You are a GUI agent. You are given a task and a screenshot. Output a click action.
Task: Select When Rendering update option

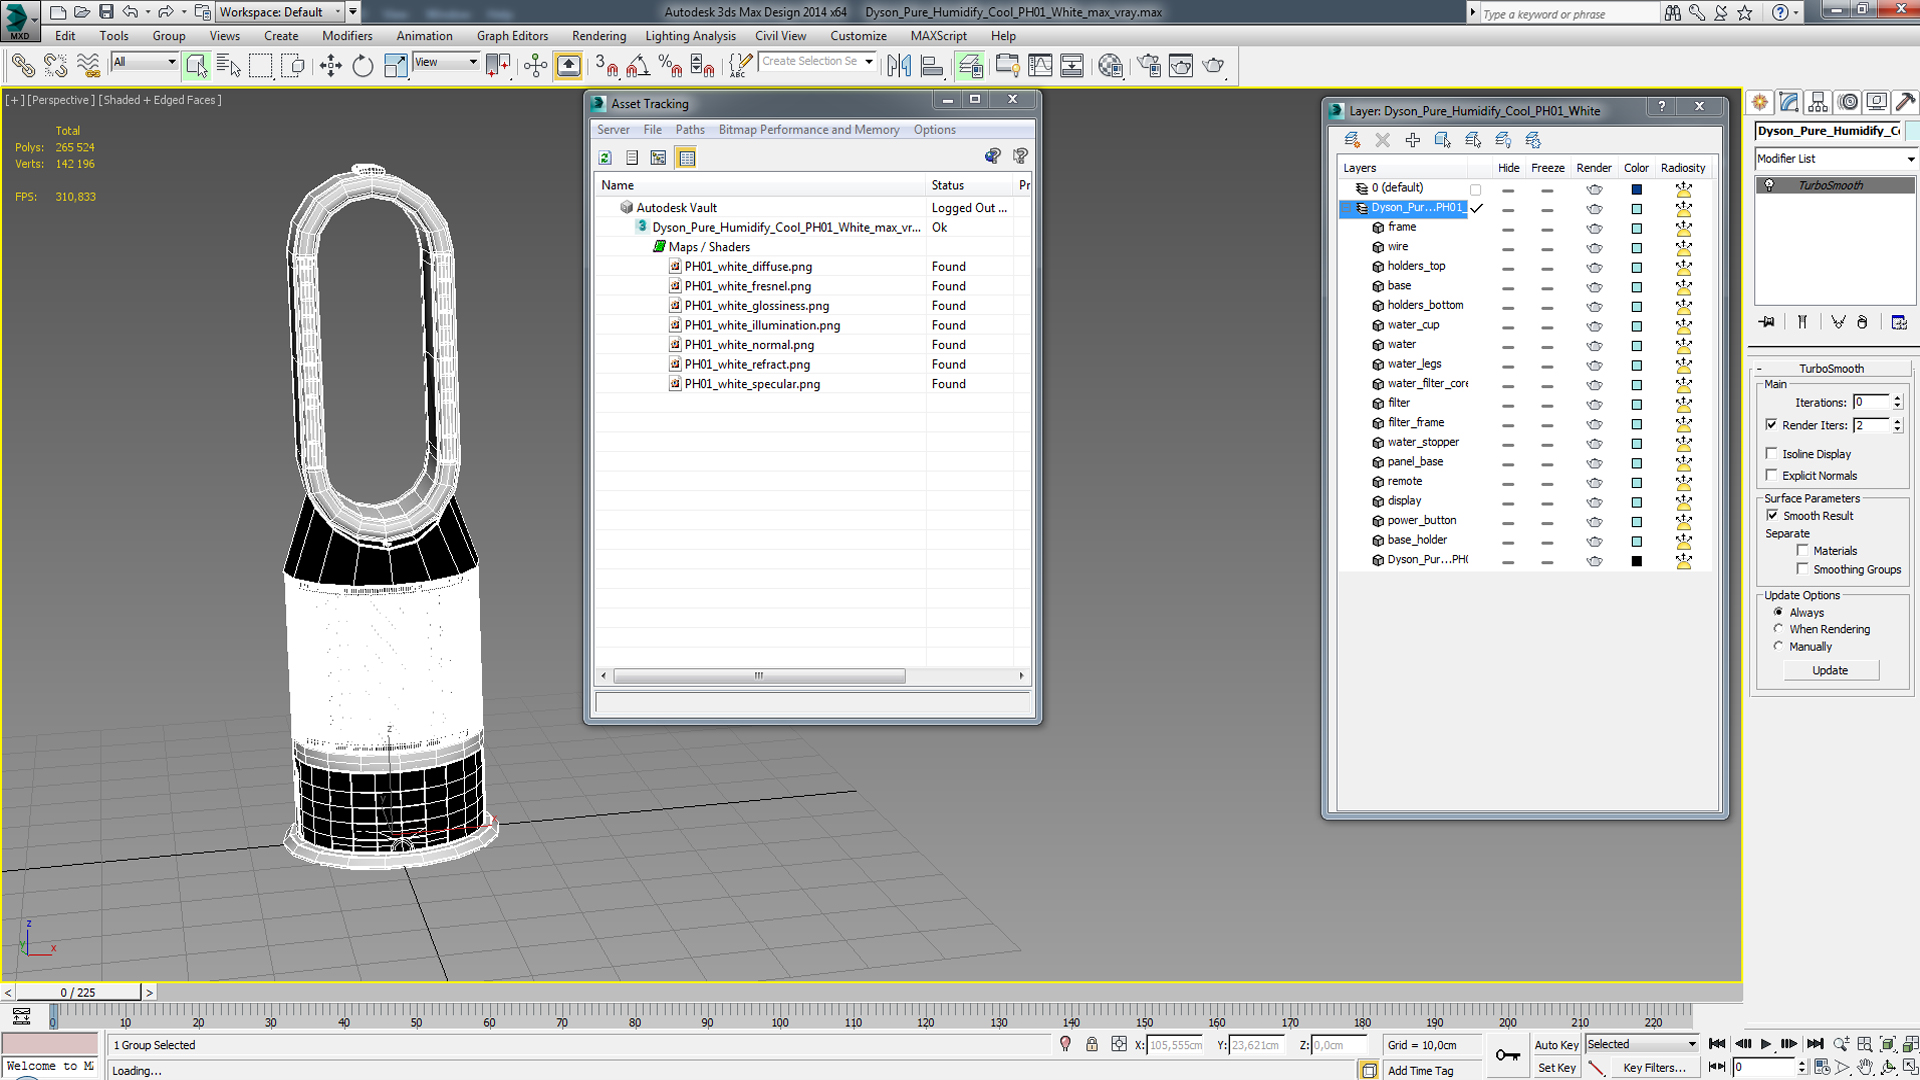(x=1778, y=629)
